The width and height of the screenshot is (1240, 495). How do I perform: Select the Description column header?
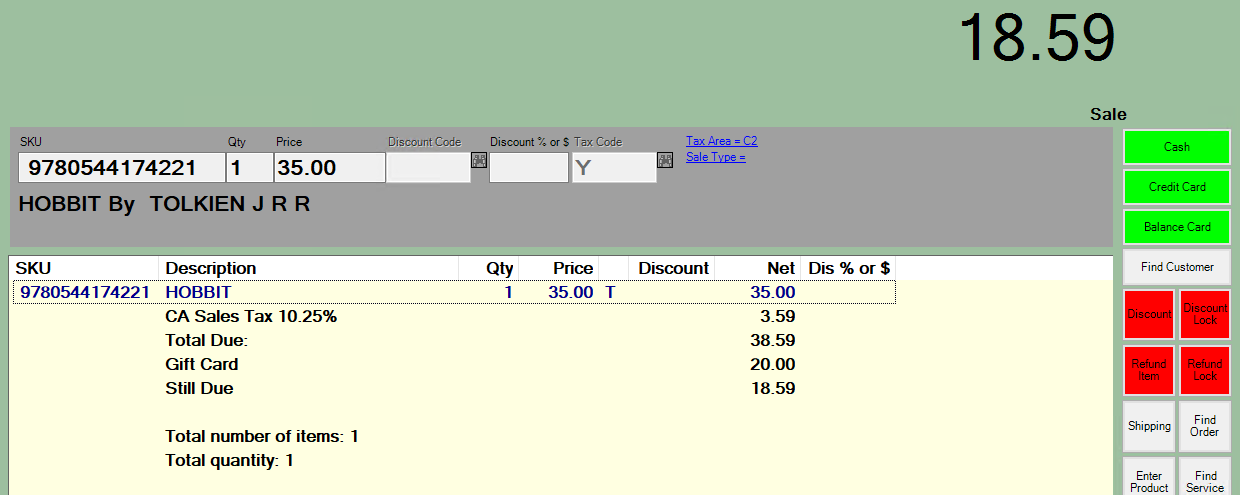(x=309, y=268)
